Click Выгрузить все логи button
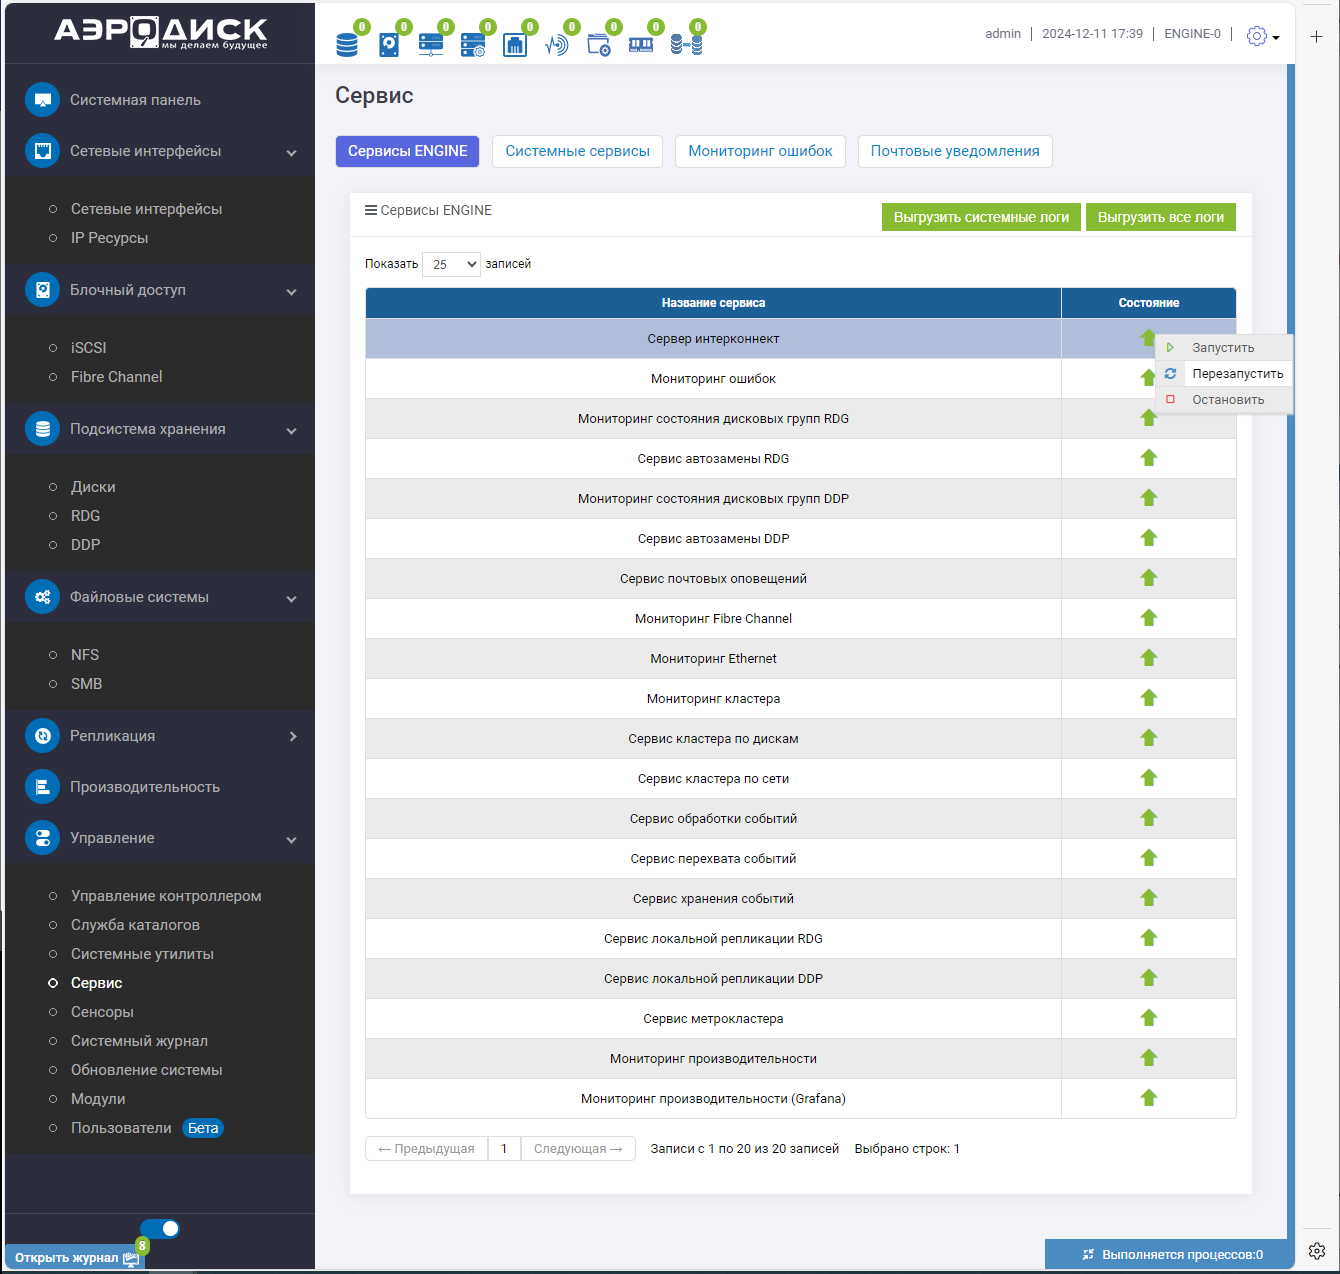 pyautogui.click(x=1161, y=217)
